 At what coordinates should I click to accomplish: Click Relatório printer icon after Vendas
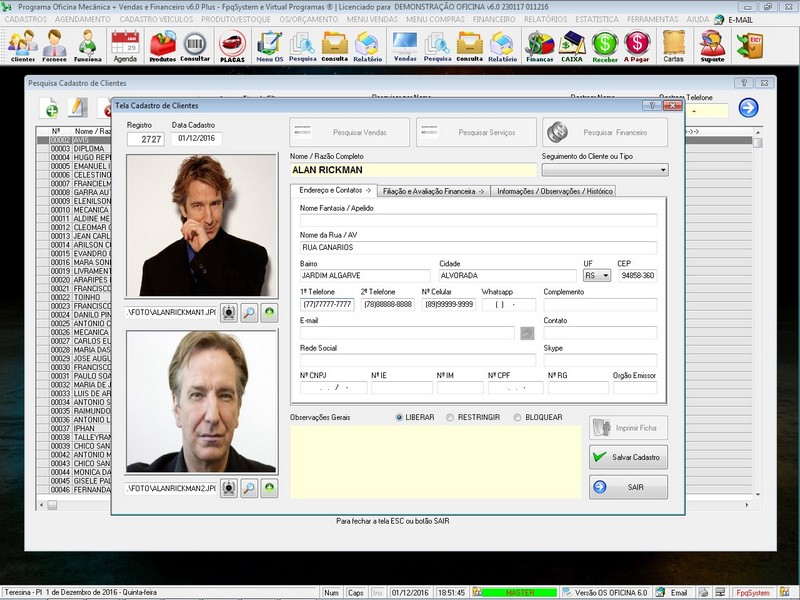click(x=503, y=46)
